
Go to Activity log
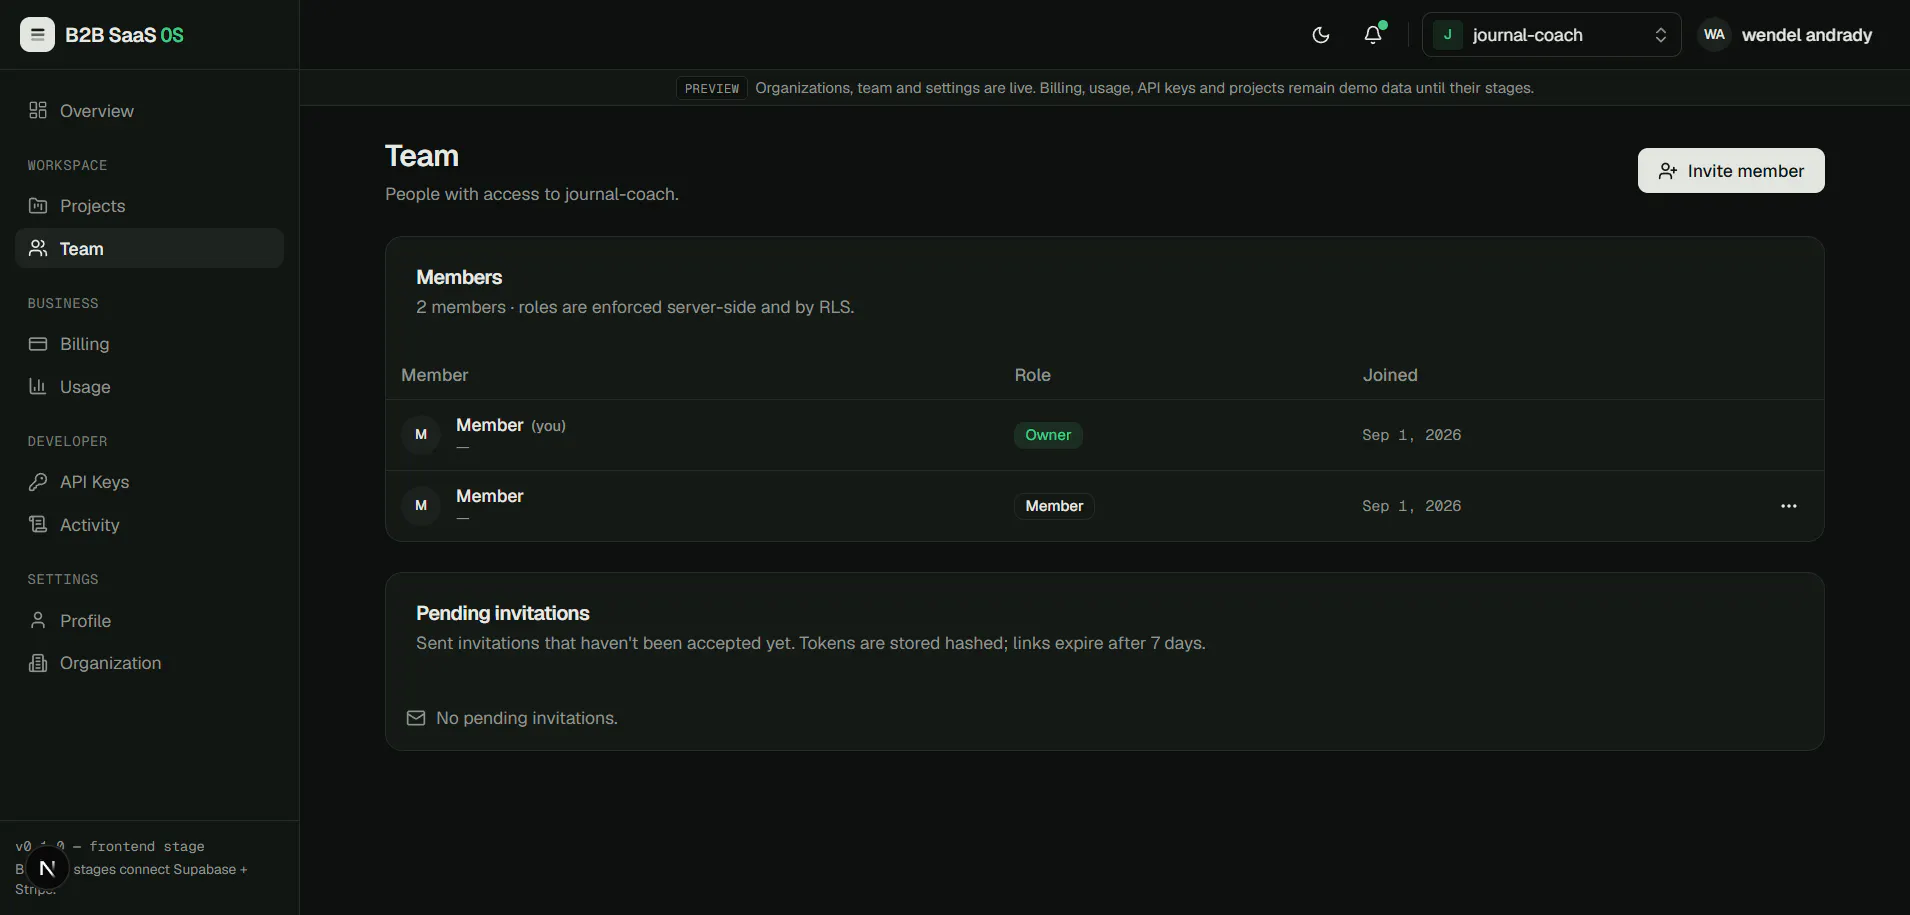tap(149, 525)
